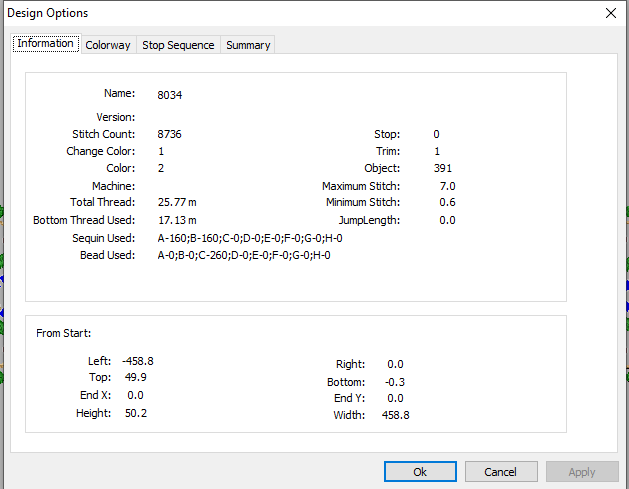Click the Object count value 391
The width and height of the screenshot is (629, 489).
click(442, 168)
